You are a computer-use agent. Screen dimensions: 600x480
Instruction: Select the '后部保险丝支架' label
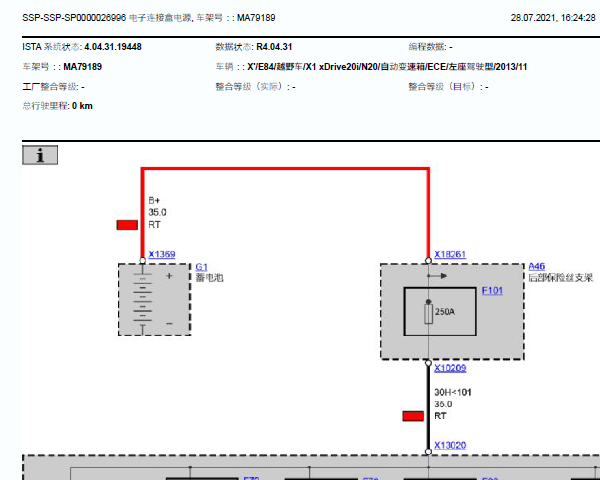(x=561, y=278)
